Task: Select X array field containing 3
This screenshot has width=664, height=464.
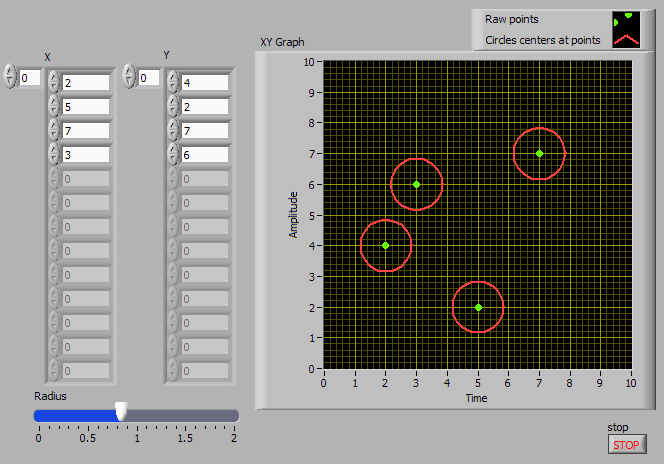Action: 85,155
